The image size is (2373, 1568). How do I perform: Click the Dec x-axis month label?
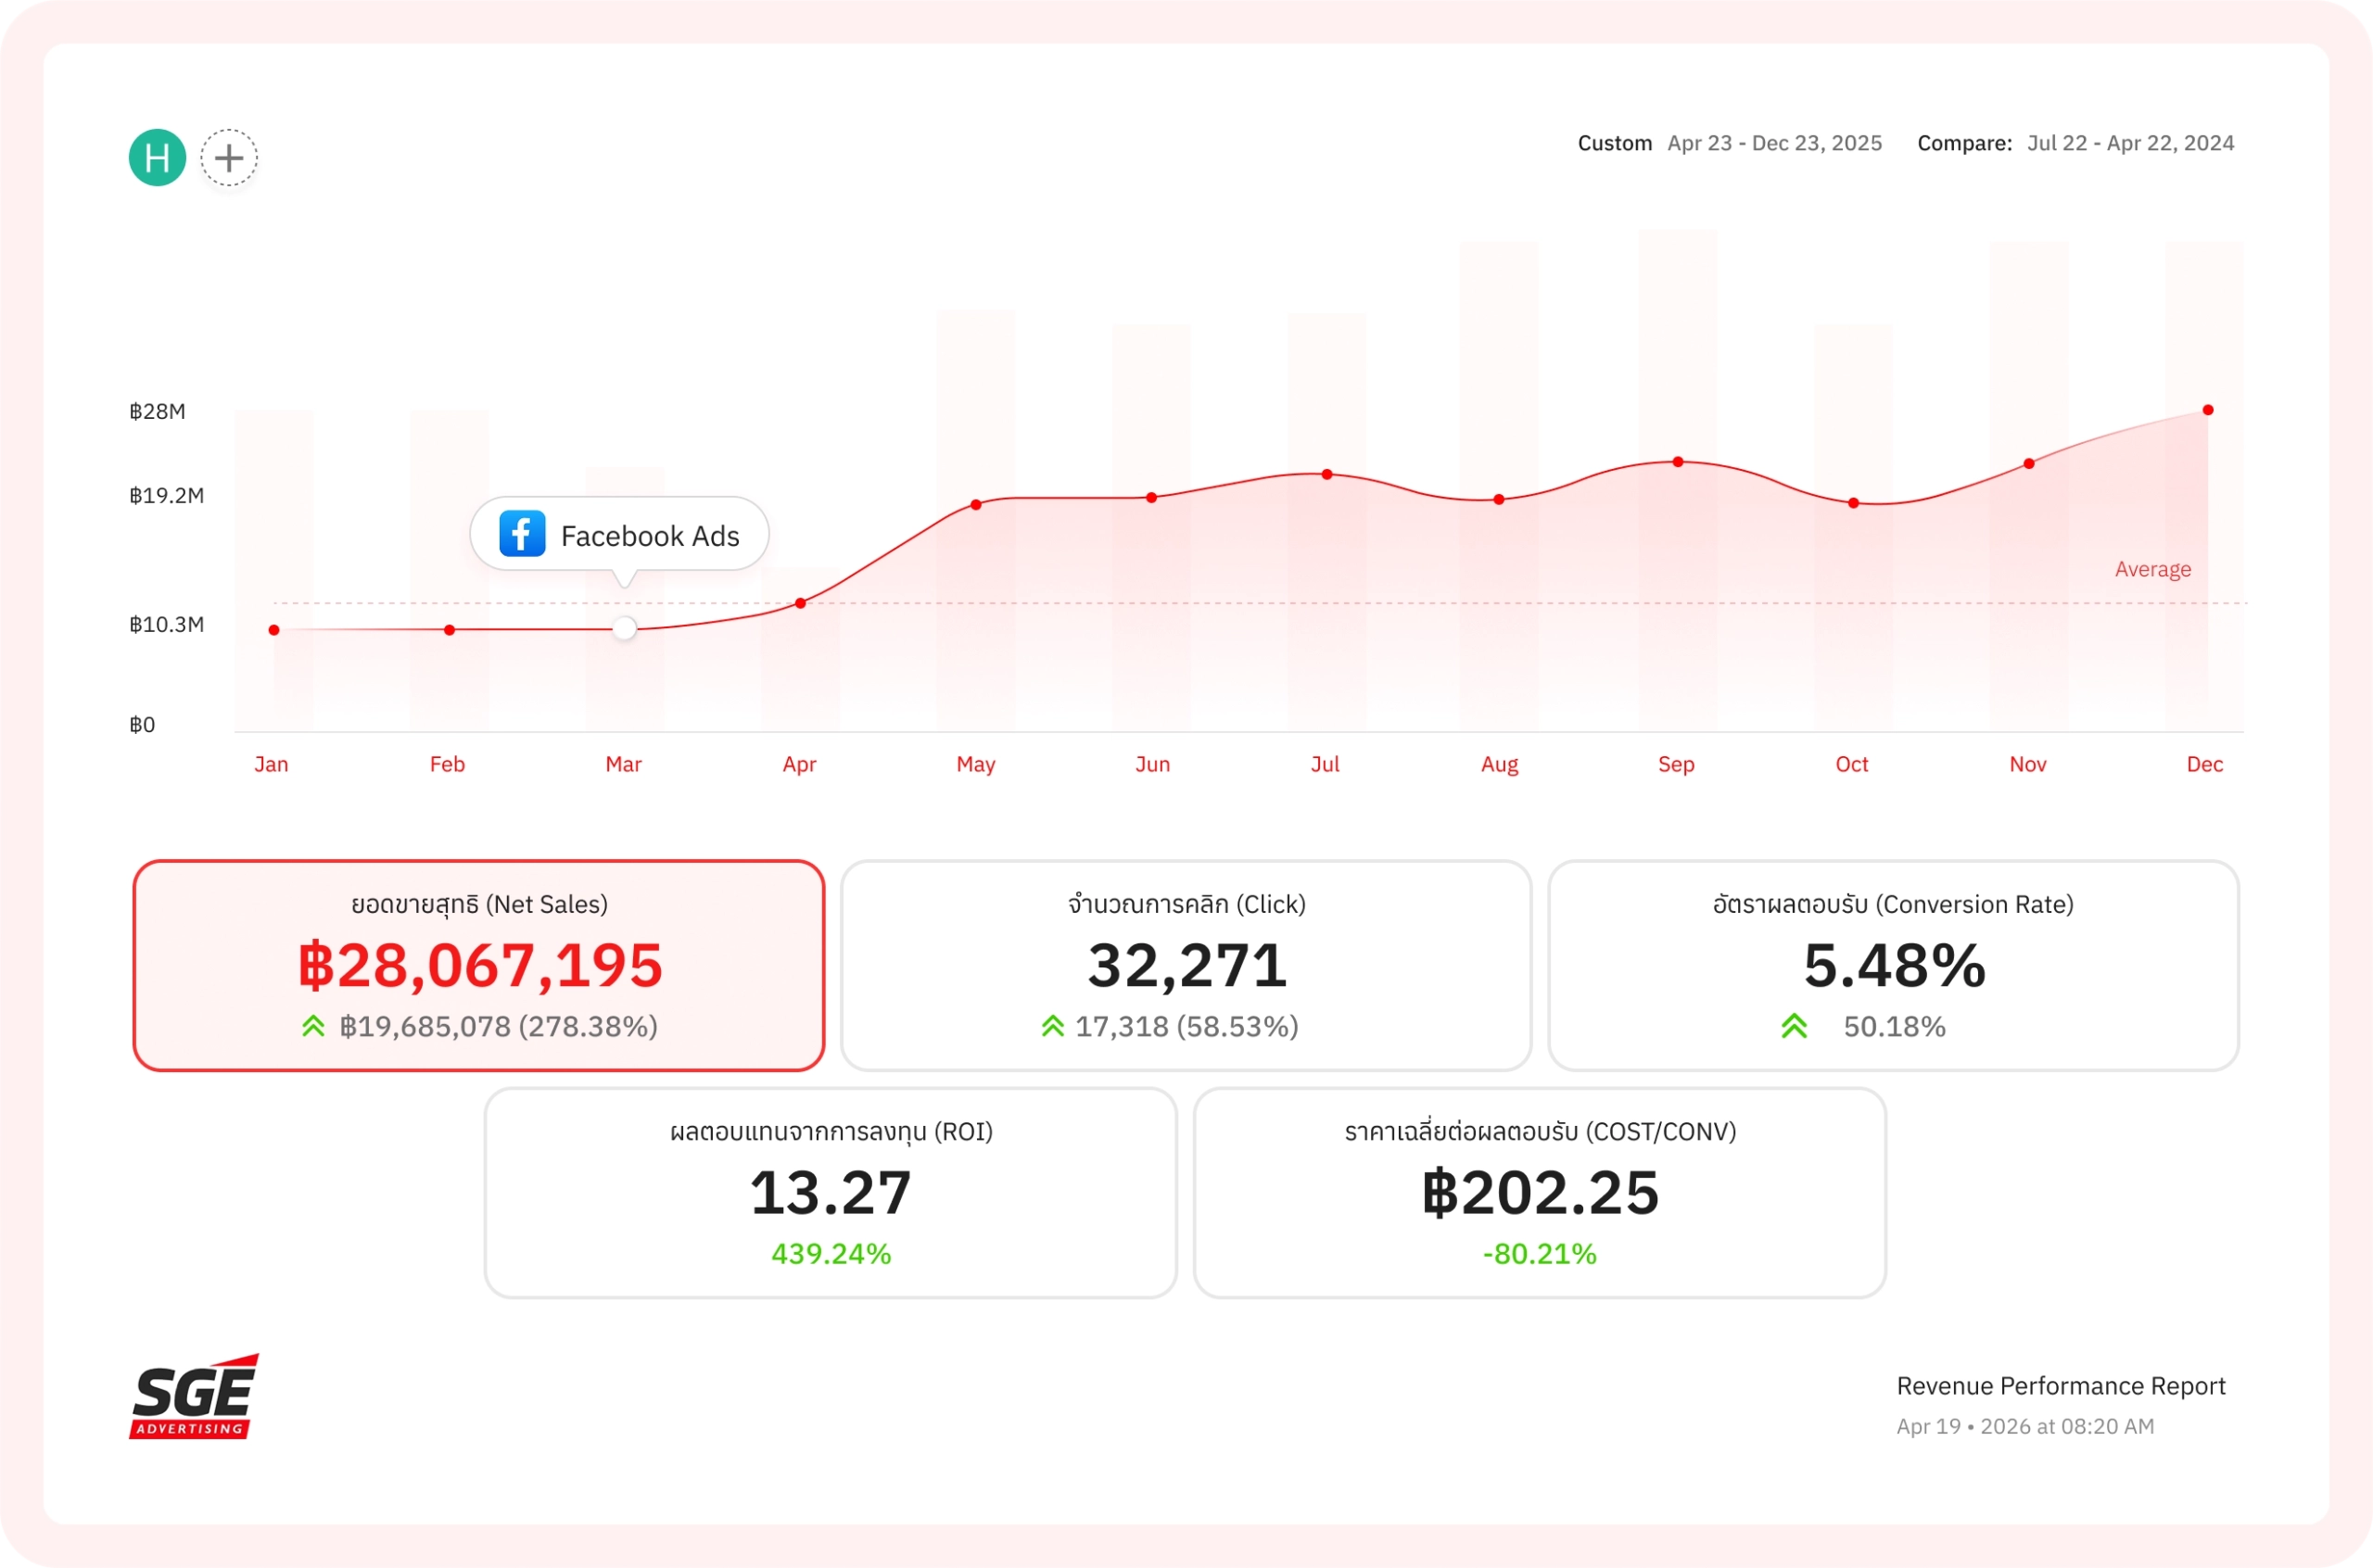(x=2205, y=764)
